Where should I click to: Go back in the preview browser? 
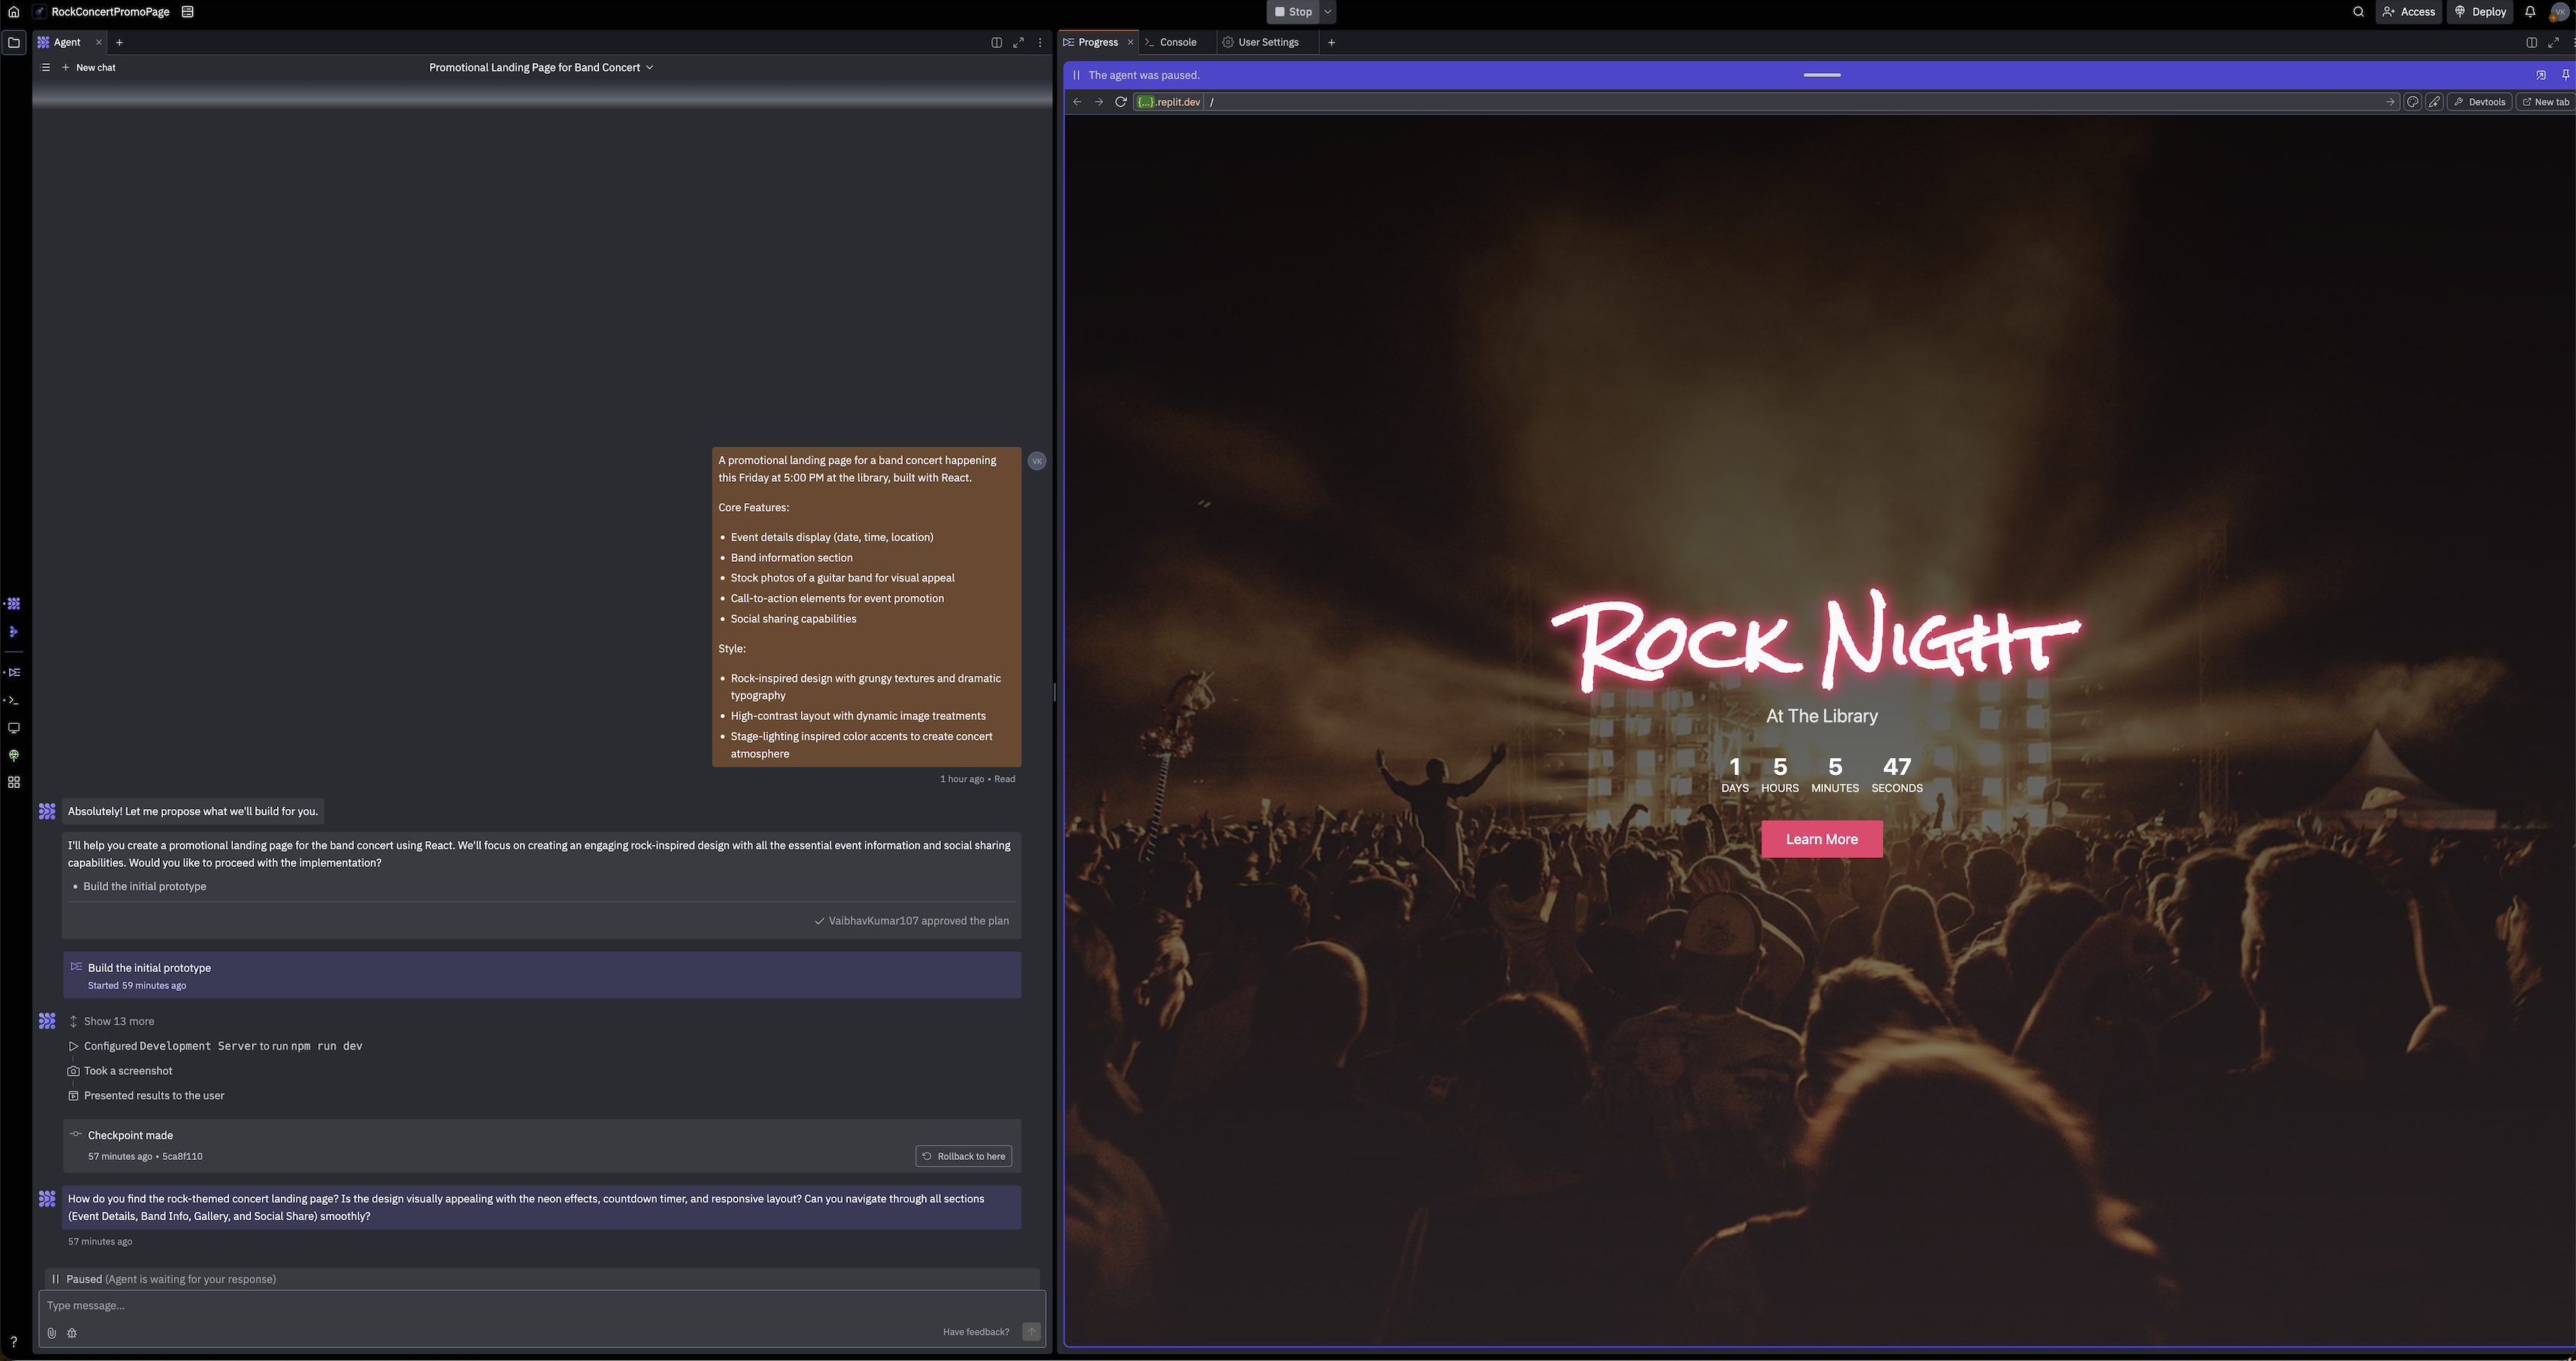pos(1077,102)
